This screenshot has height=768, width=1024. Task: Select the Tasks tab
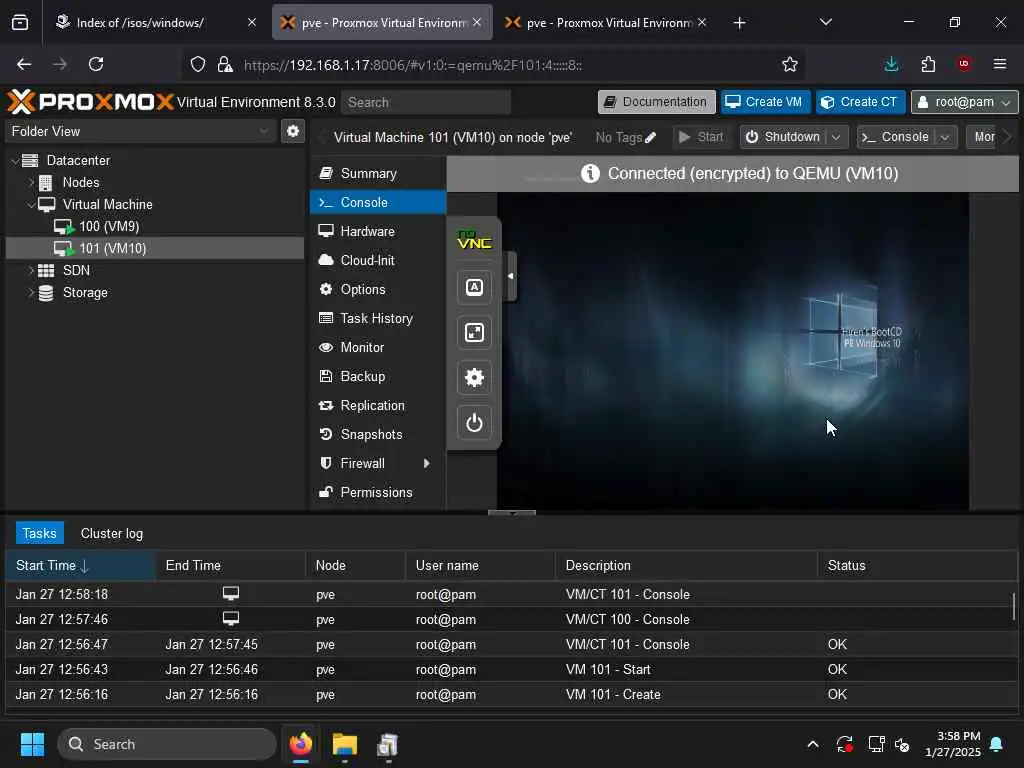pyautogui.click(x=39, y=534)
